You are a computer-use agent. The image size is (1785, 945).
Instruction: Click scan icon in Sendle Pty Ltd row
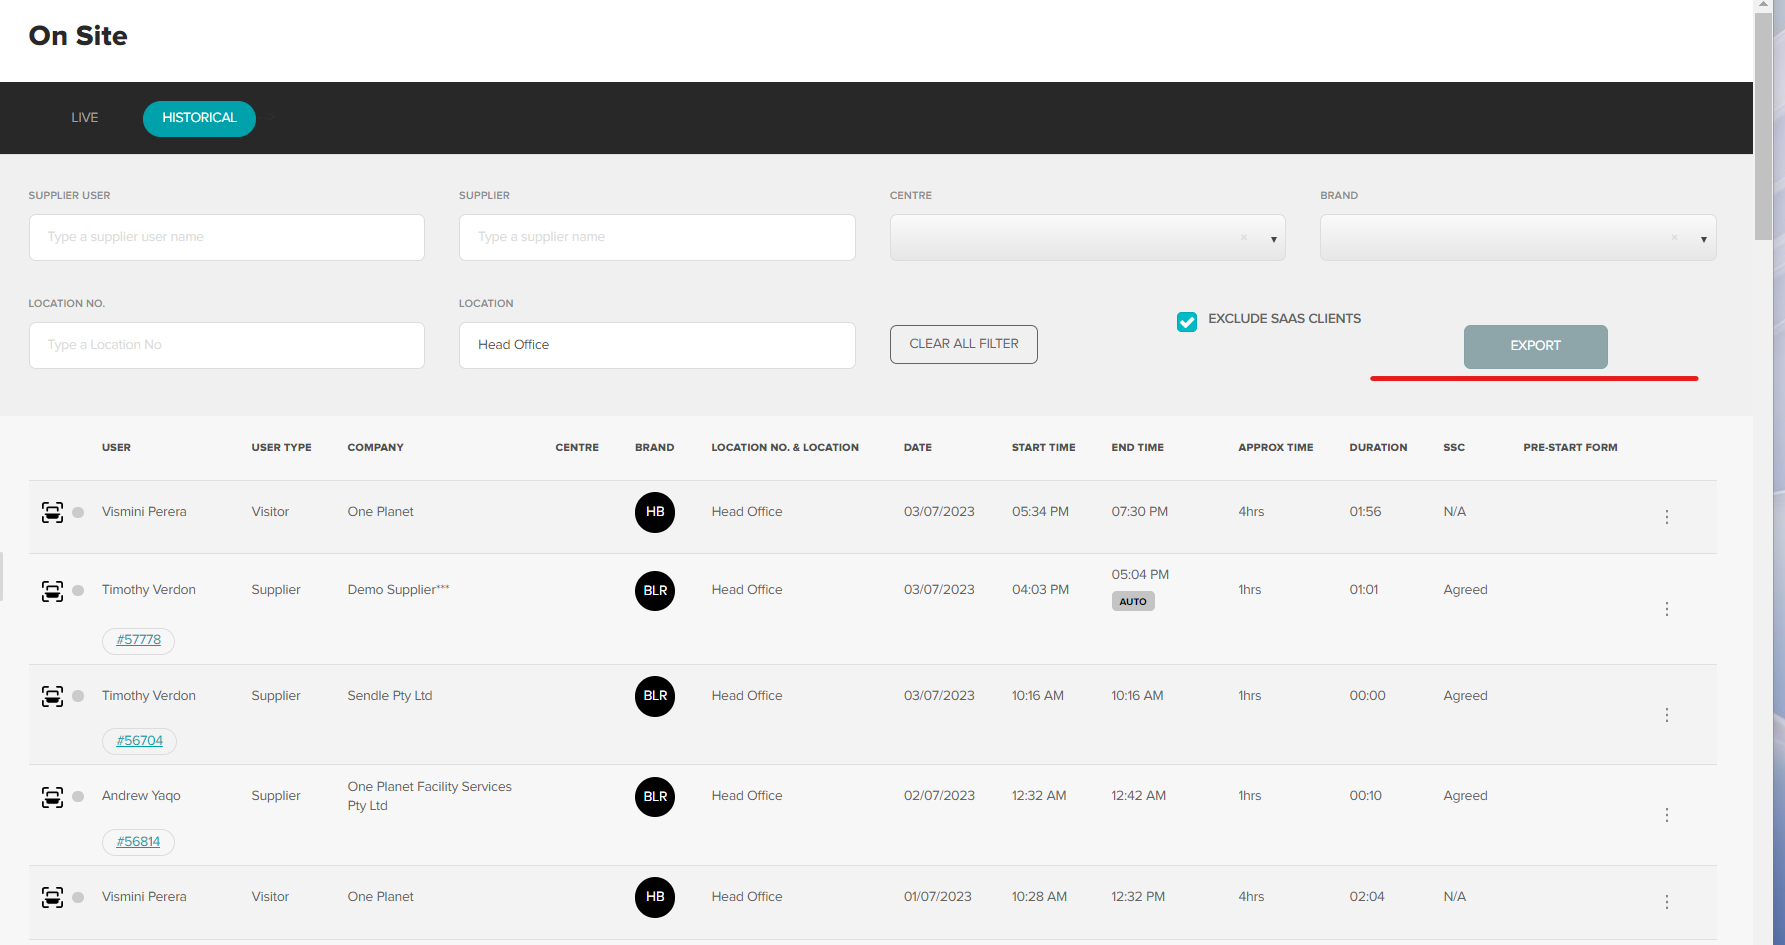coord(52,696)
